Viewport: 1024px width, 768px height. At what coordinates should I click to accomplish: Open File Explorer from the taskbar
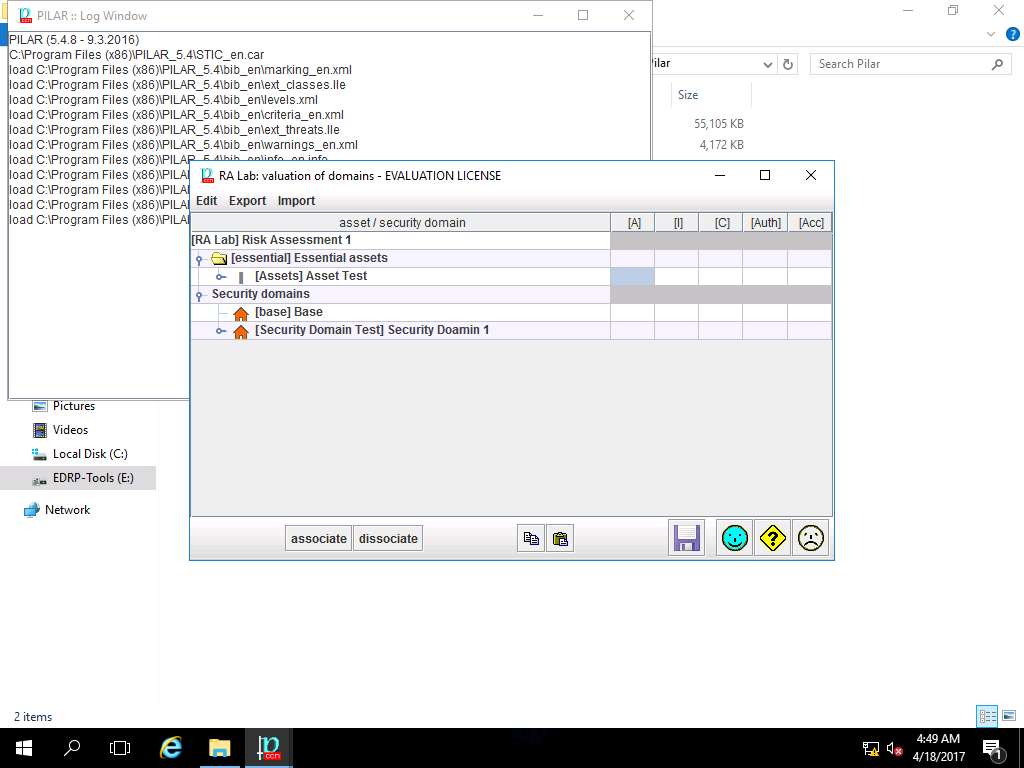click(219, 748)
